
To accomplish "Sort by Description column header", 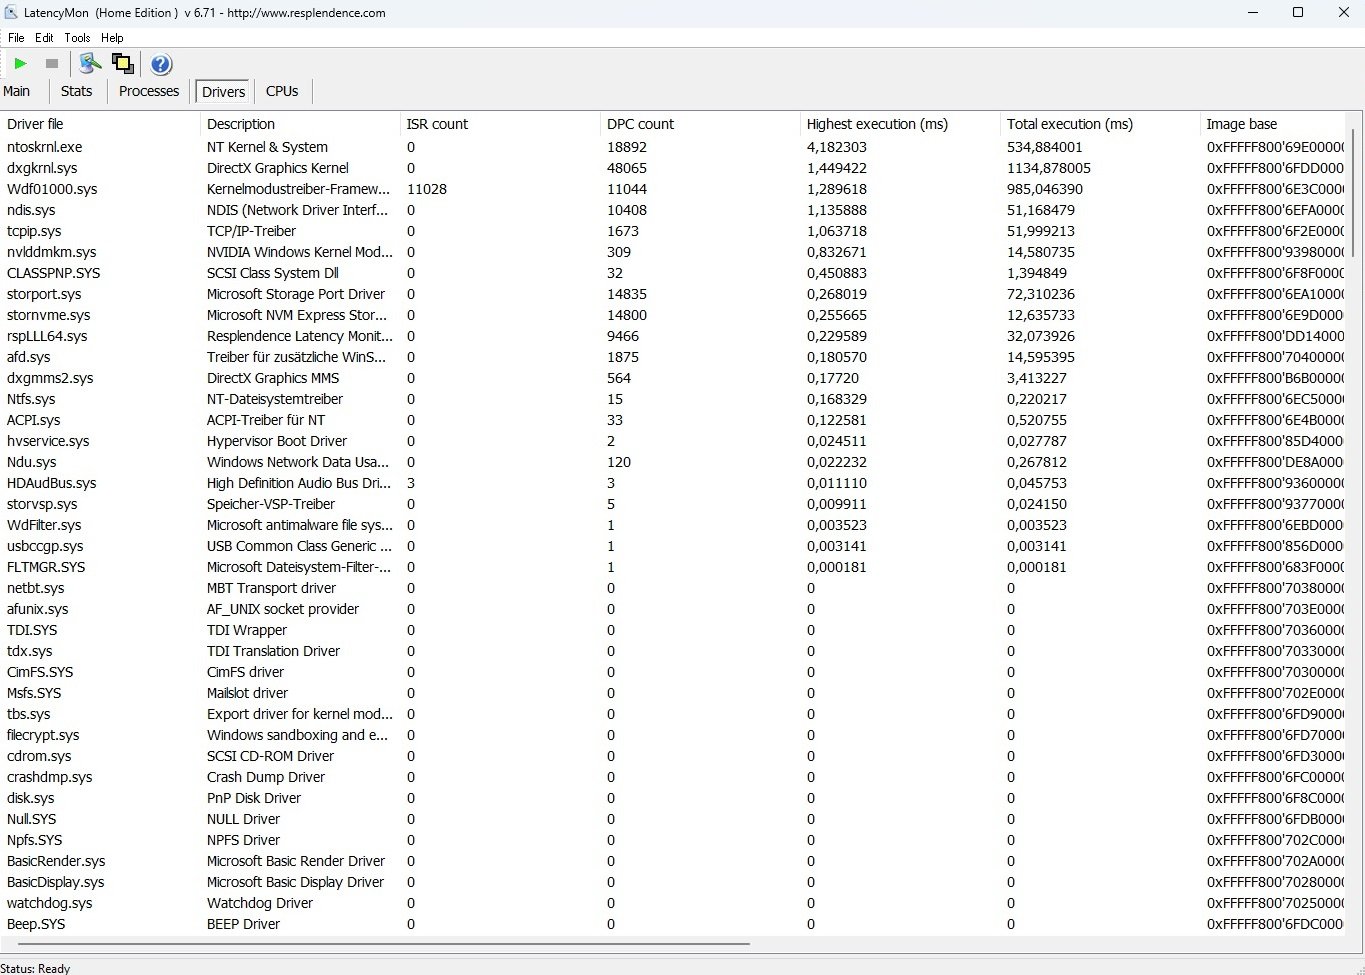I will [x=300, y=124].
